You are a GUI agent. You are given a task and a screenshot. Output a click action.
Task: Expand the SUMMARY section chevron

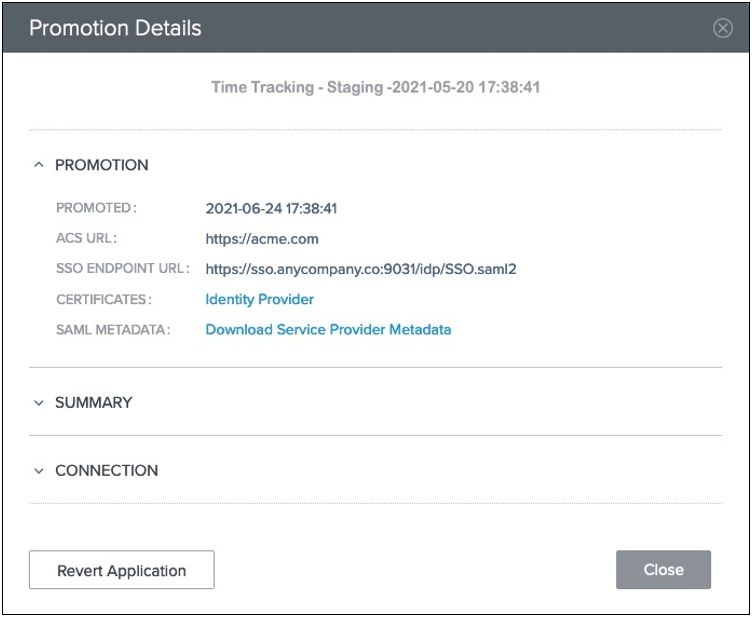pyautogui.click(x=39, y=403)
